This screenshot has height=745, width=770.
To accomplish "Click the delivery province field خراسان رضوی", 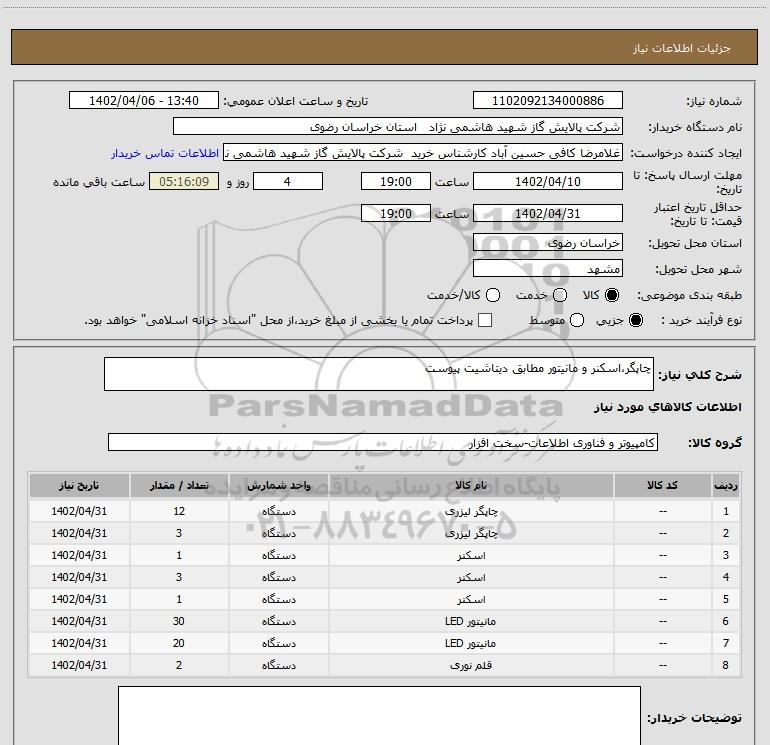I will point(548,242).
